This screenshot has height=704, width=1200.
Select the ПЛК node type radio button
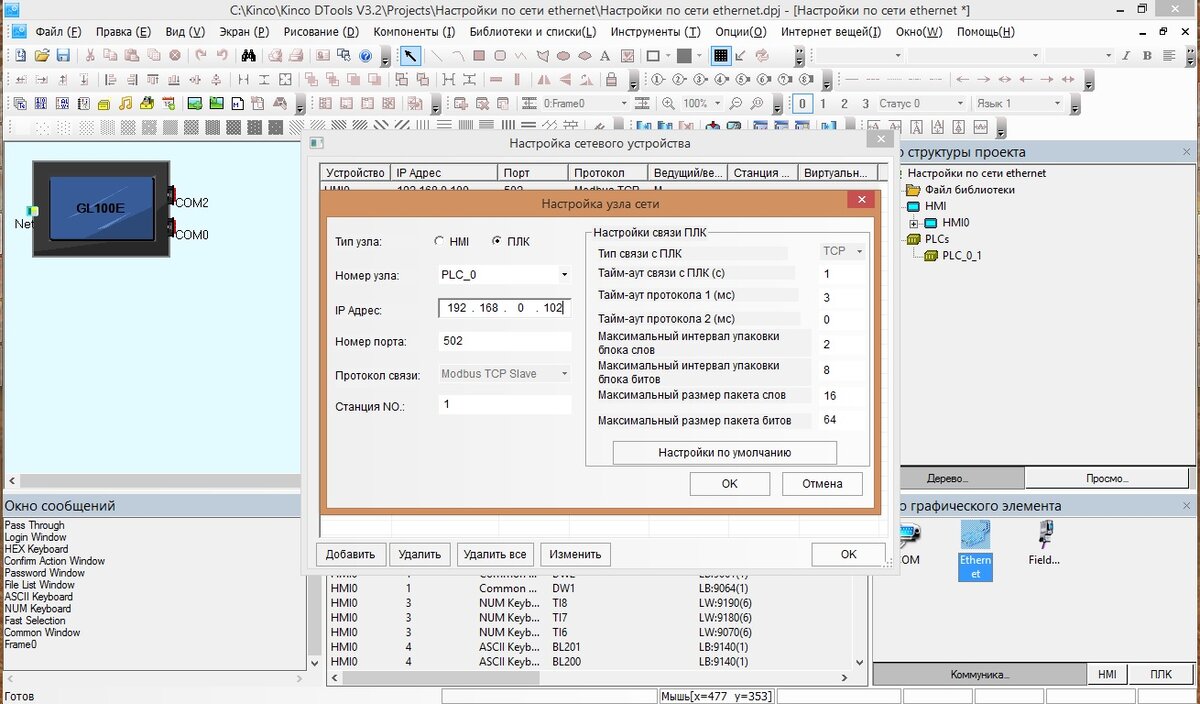tap(497, 241)
